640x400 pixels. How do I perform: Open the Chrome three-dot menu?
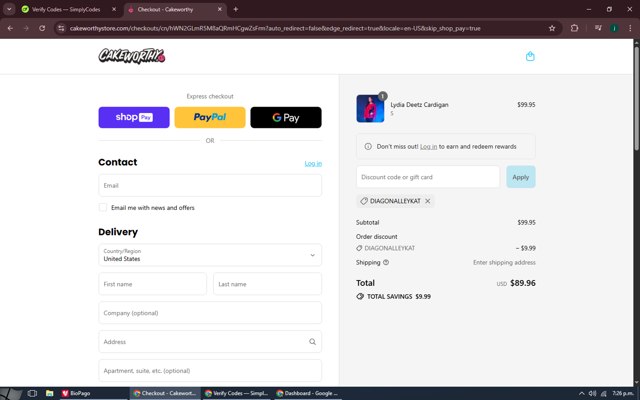point(630,28)
